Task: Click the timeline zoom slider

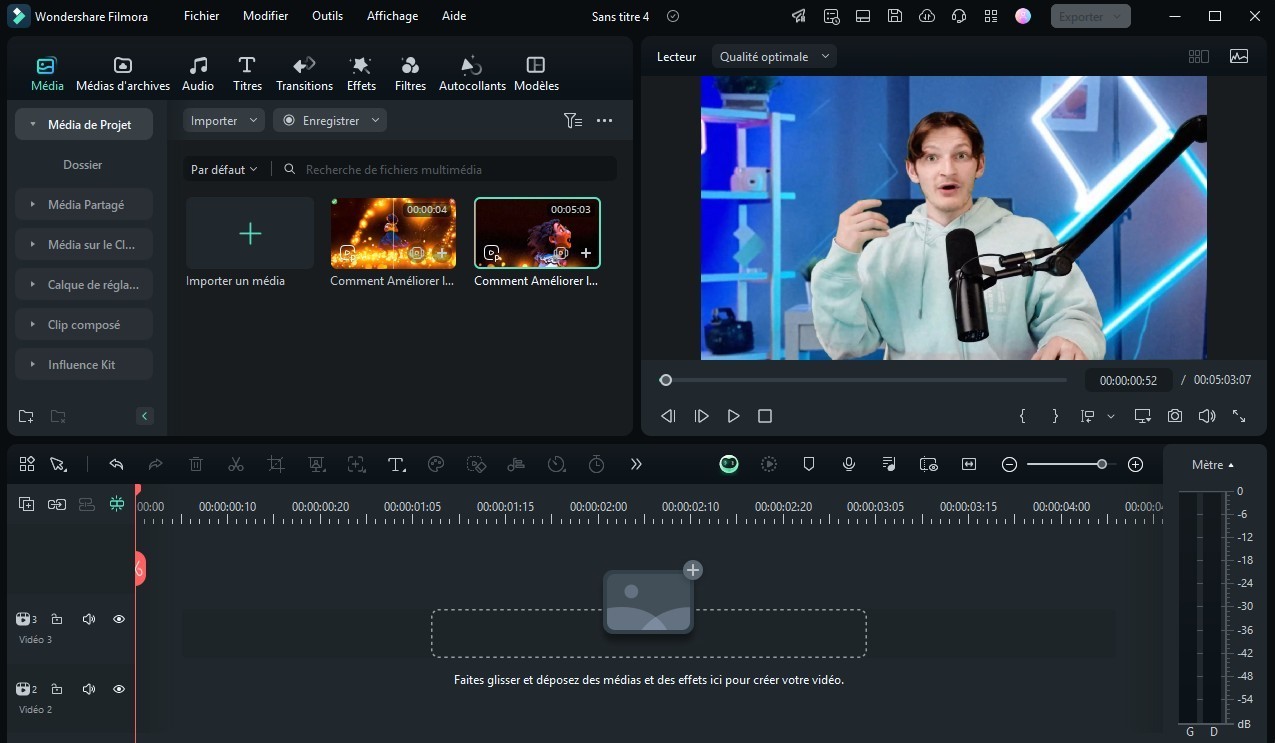Action: click(x=1071, y=464)
